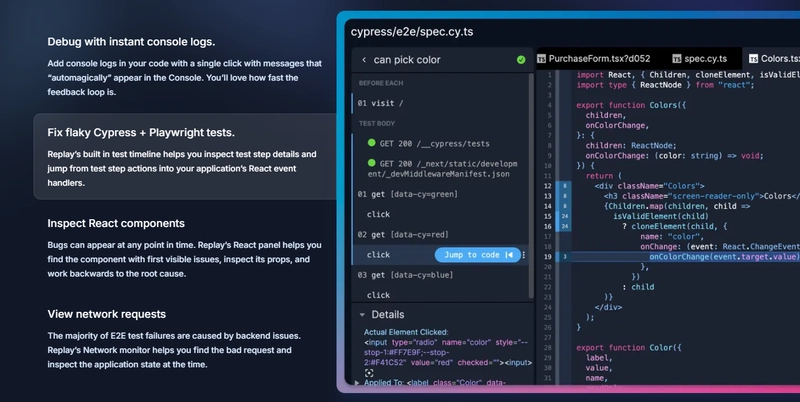Select the click step under data-cy=green
The width and height of the screenshot is (800, 402).
pos(442,214)
